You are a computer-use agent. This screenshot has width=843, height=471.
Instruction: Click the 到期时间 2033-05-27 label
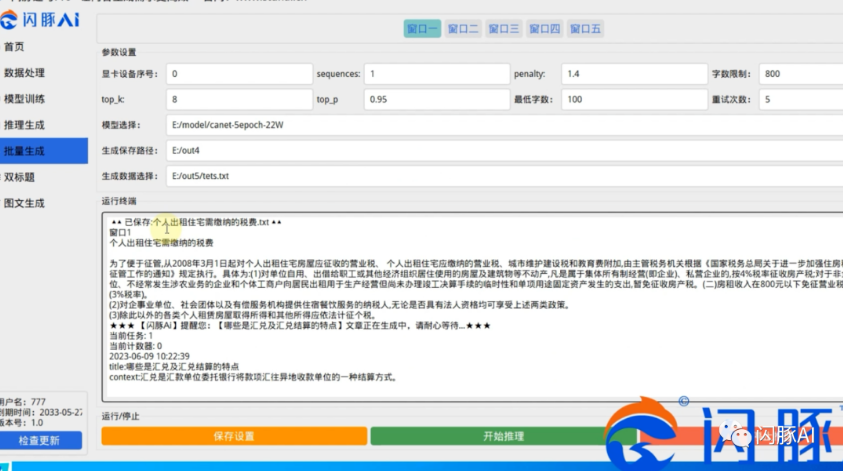click(41, 412)
